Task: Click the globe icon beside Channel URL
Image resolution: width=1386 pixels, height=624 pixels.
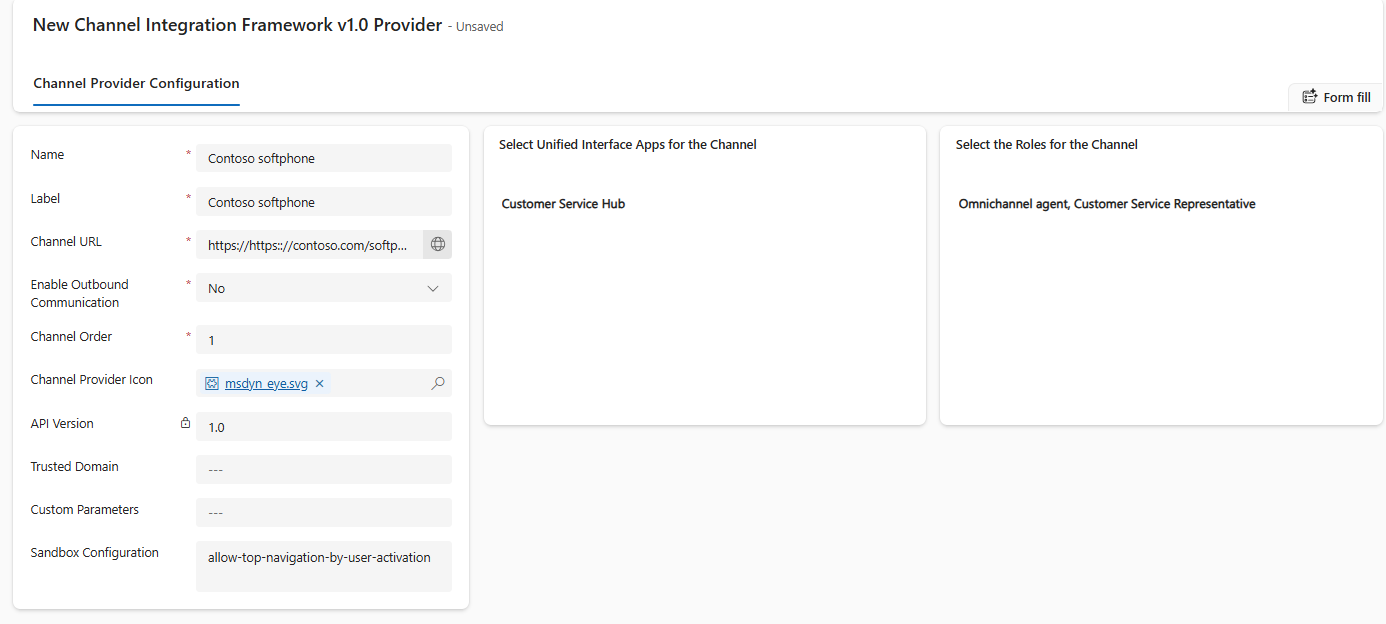Action: click(437, 244)
